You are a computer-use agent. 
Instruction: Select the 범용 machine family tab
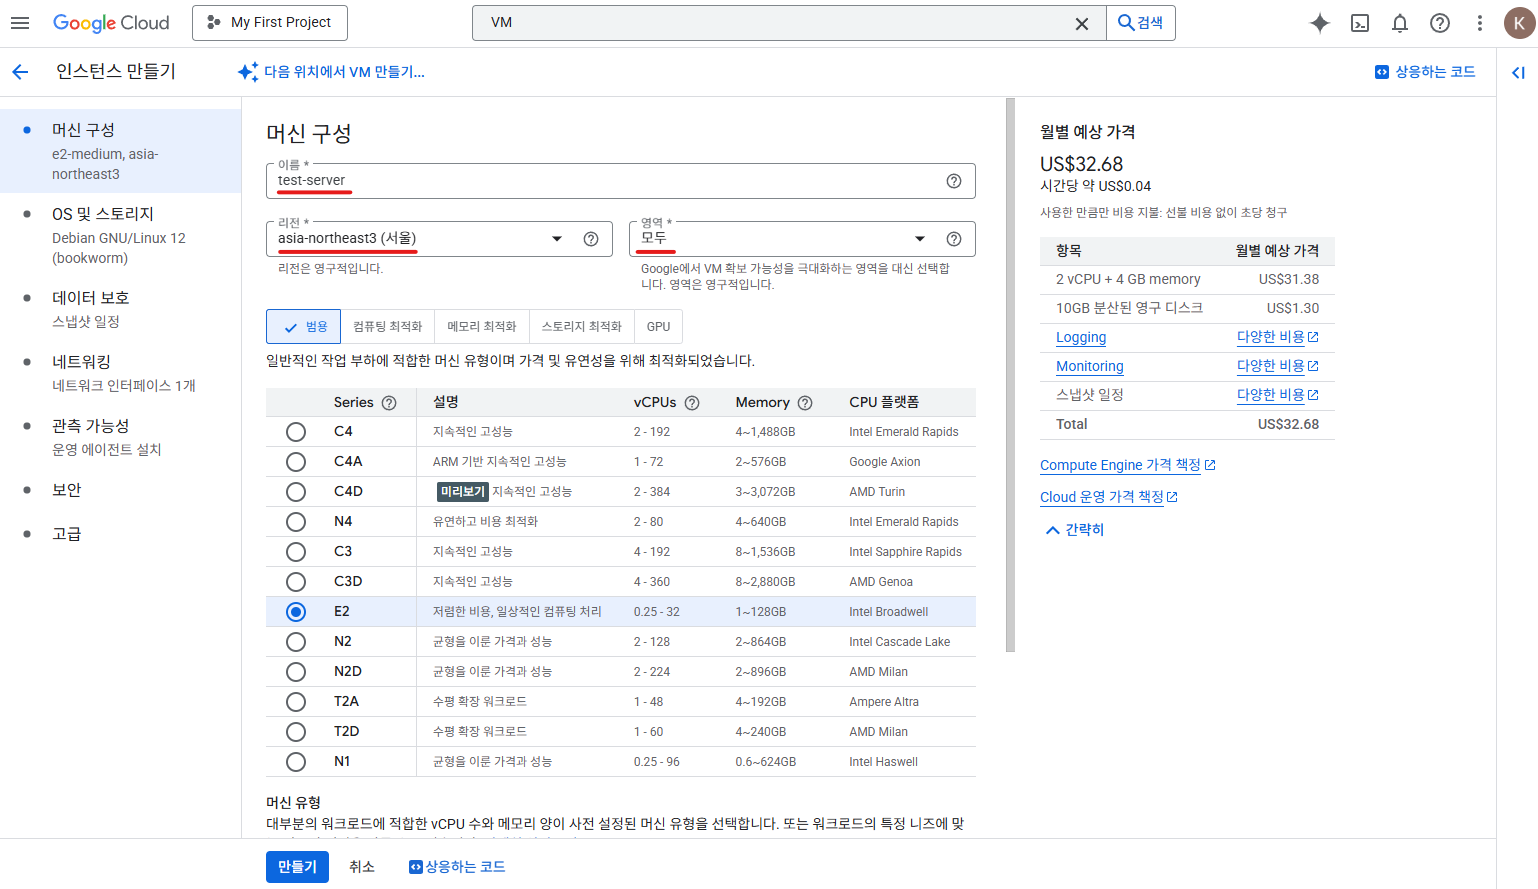coord(304,327)
